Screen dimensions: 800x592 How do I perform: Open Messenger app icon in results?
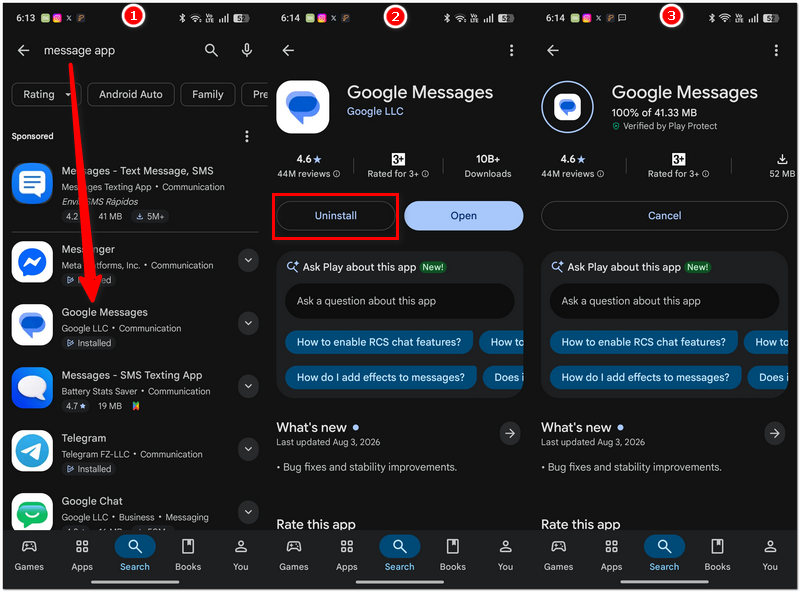point(32,262)
